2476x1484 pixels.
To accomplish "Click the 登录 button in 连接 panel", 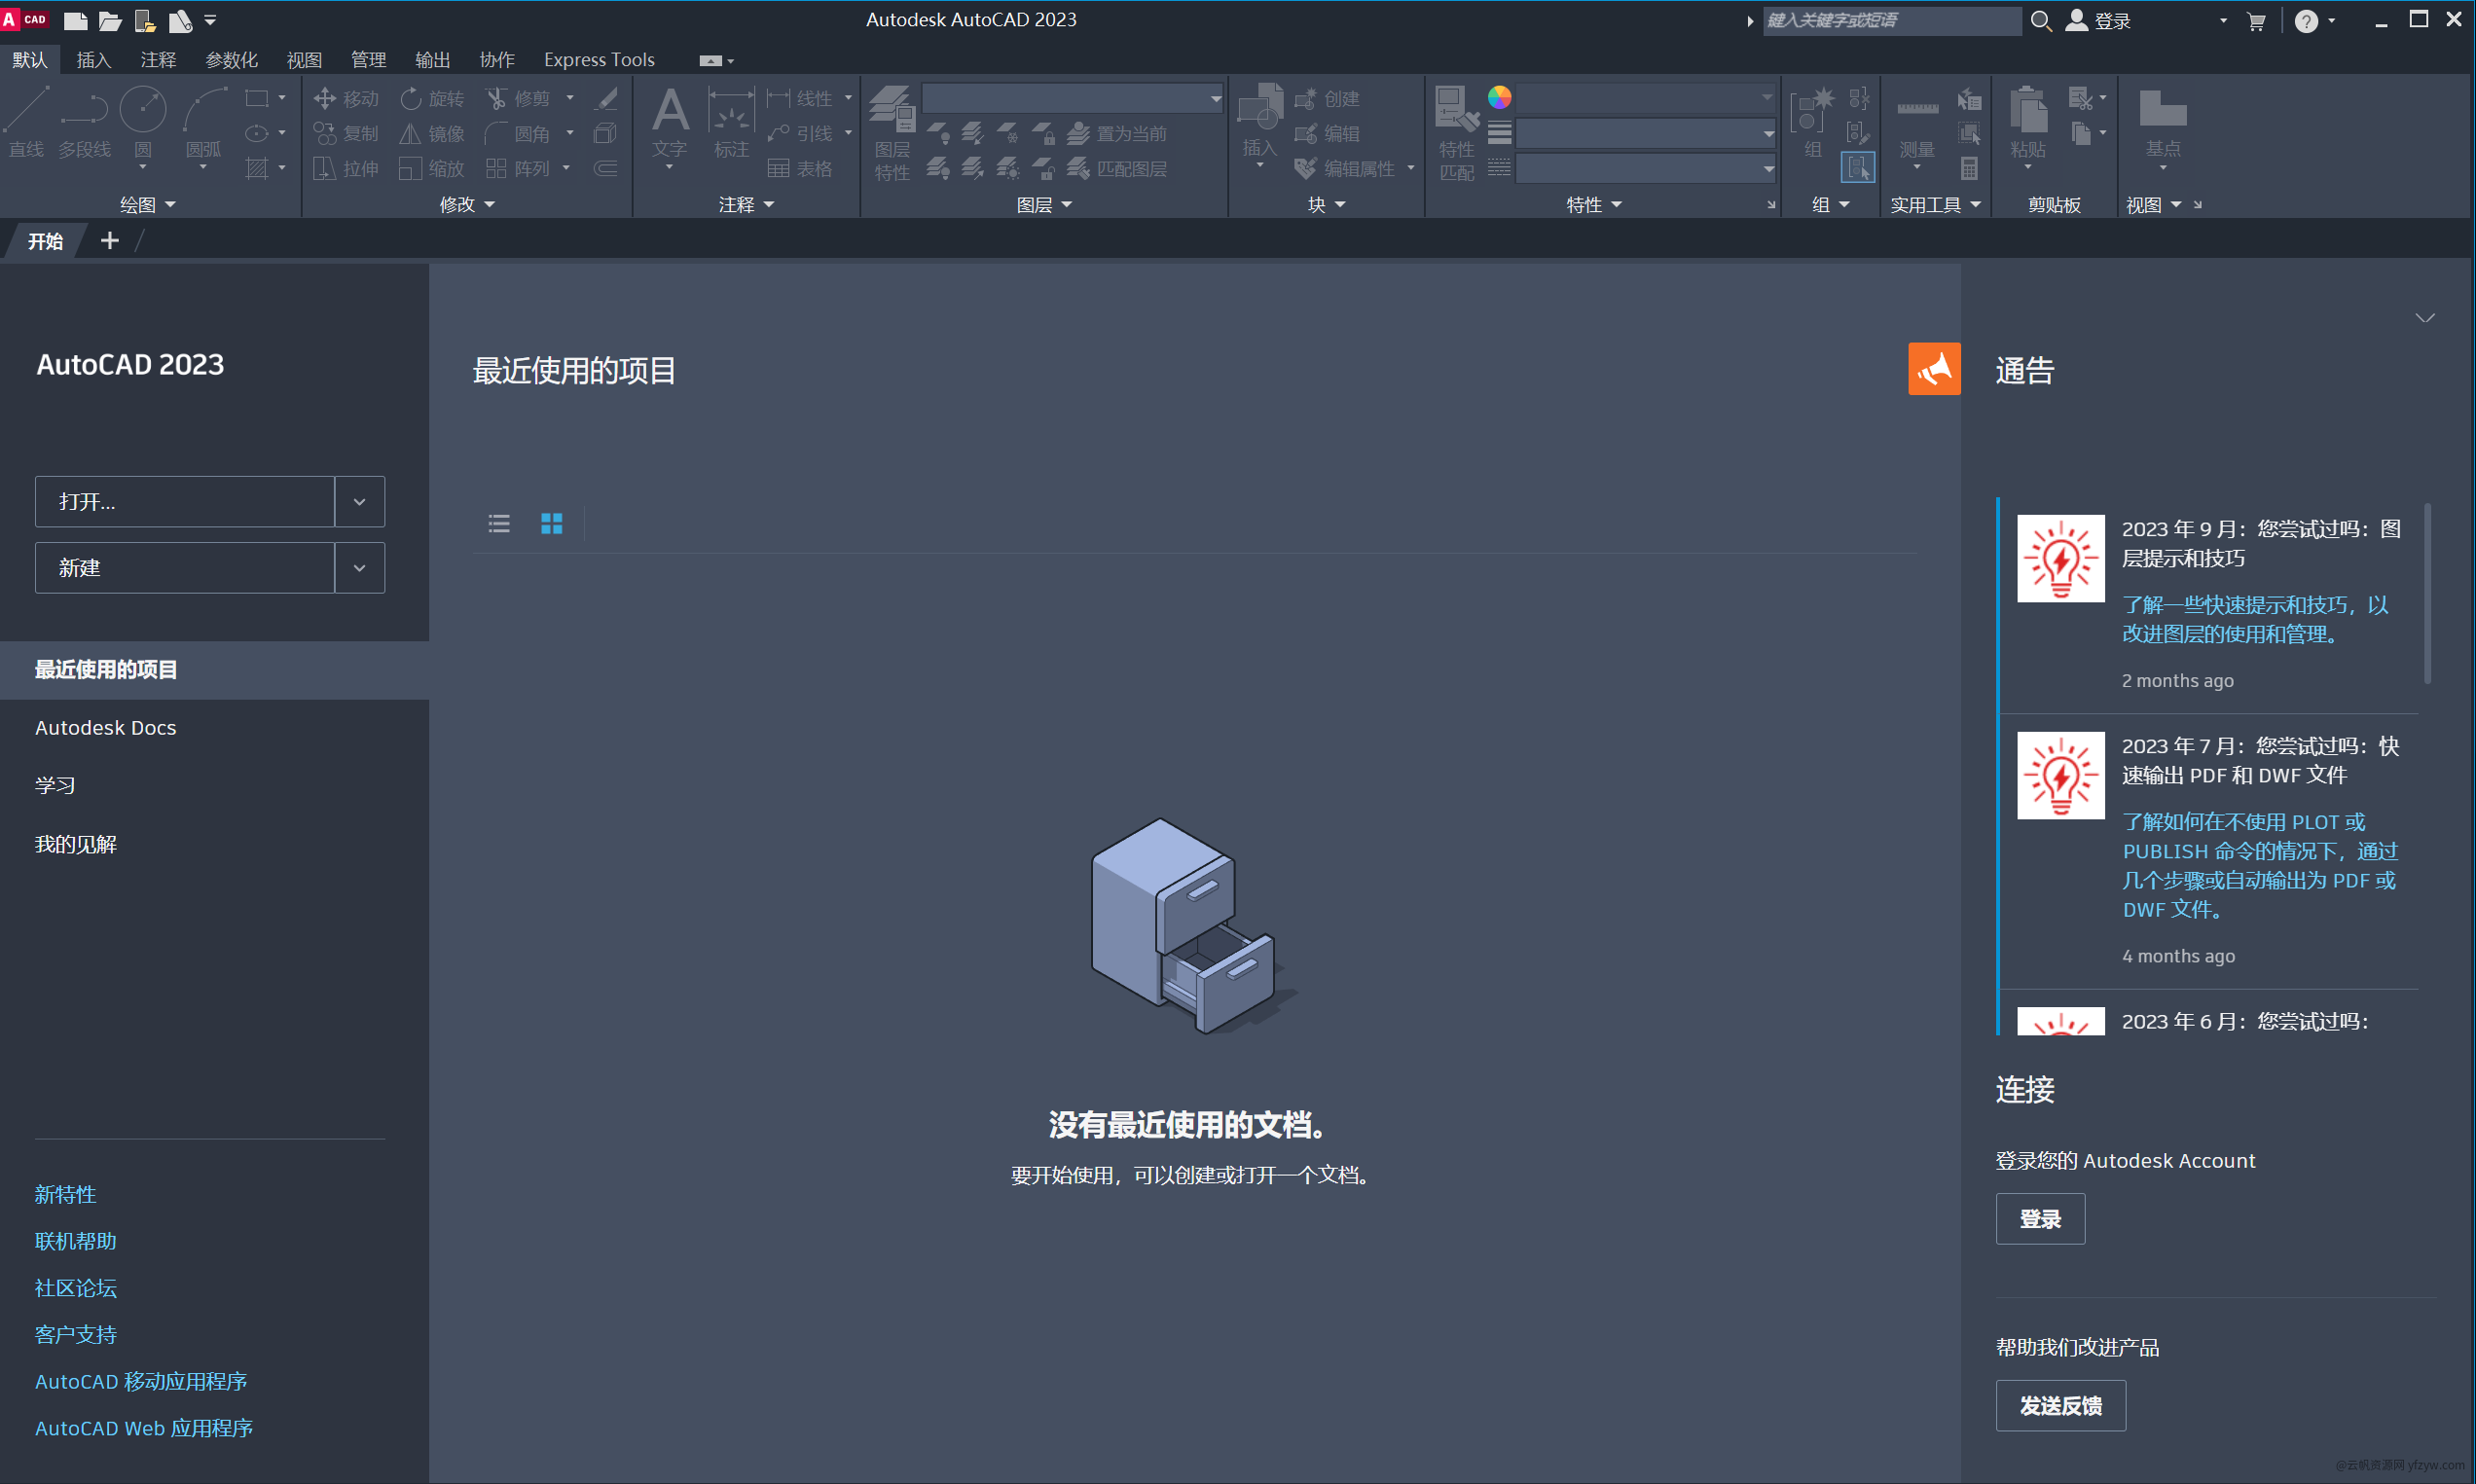I will pyautogui.click(x=2042, y=1219).
